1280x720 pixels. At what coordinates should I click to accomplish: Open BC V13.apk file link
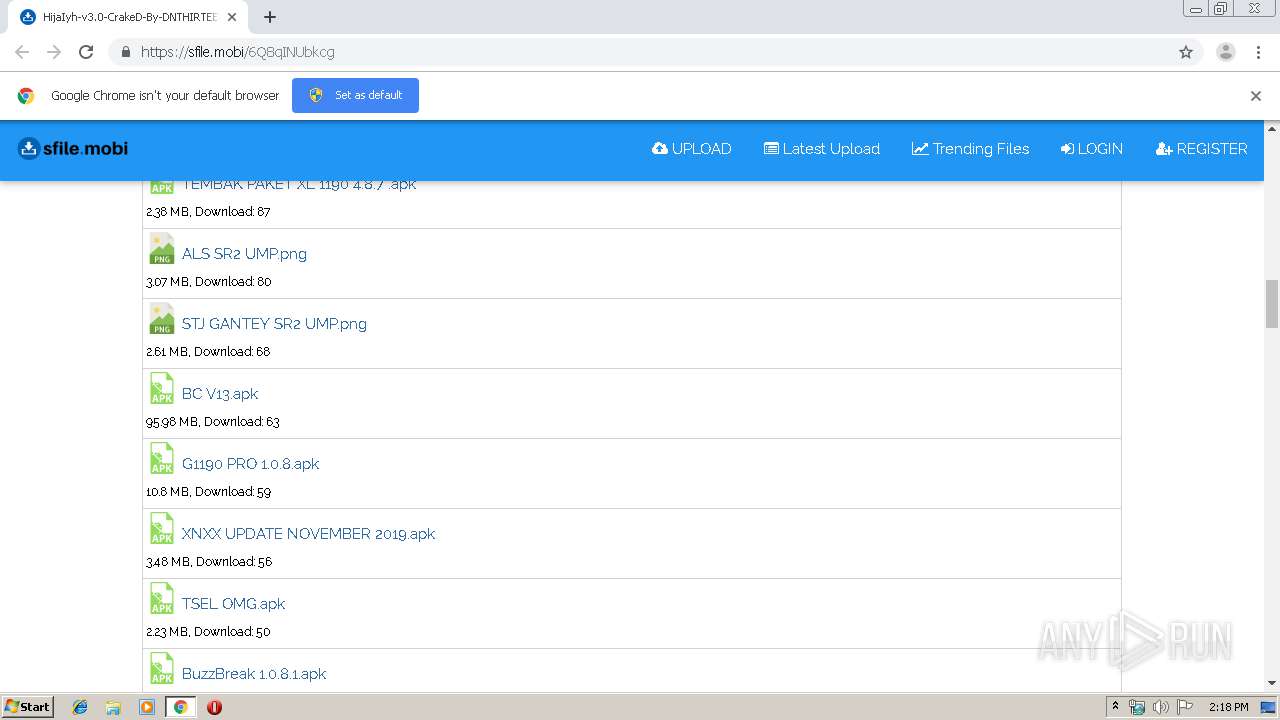220,394
